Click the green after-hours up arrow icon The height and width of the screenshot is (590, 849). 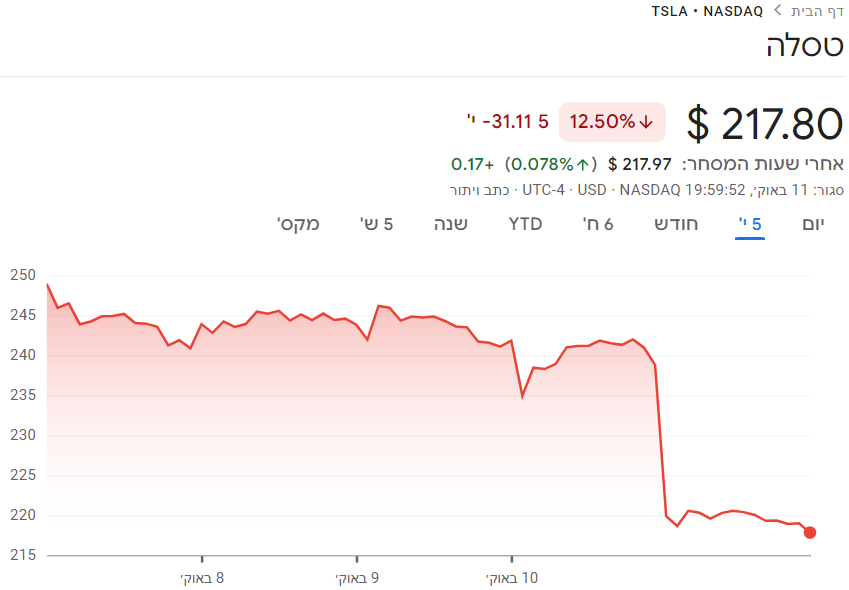[x=583, y=164]
